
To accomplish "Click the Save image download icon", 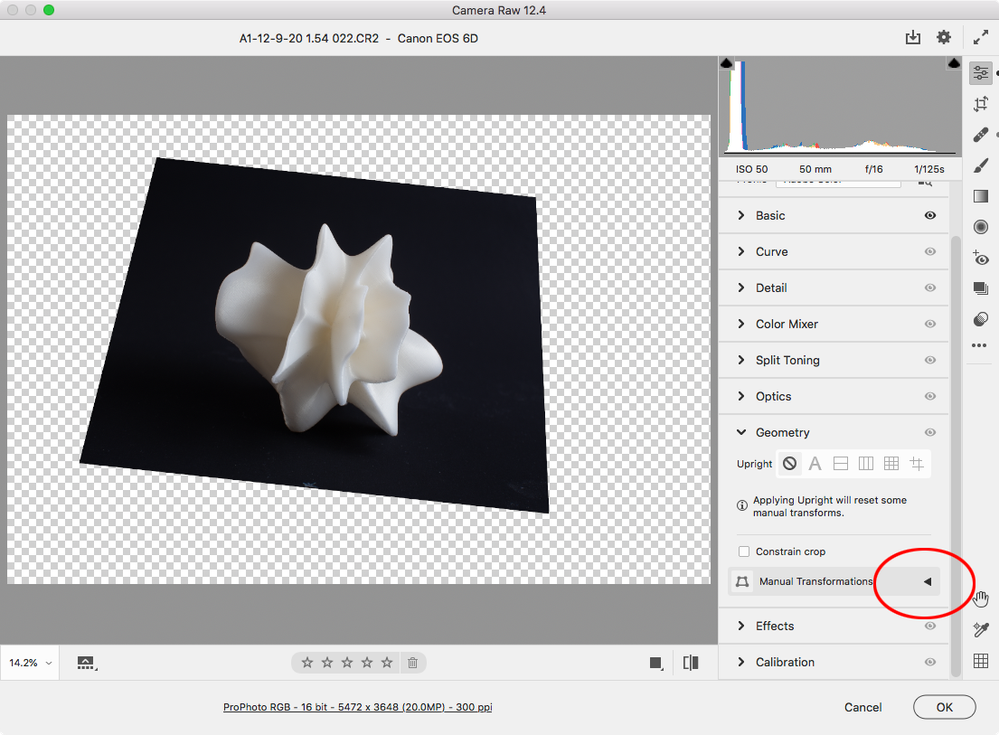I will tap(913, 38).
